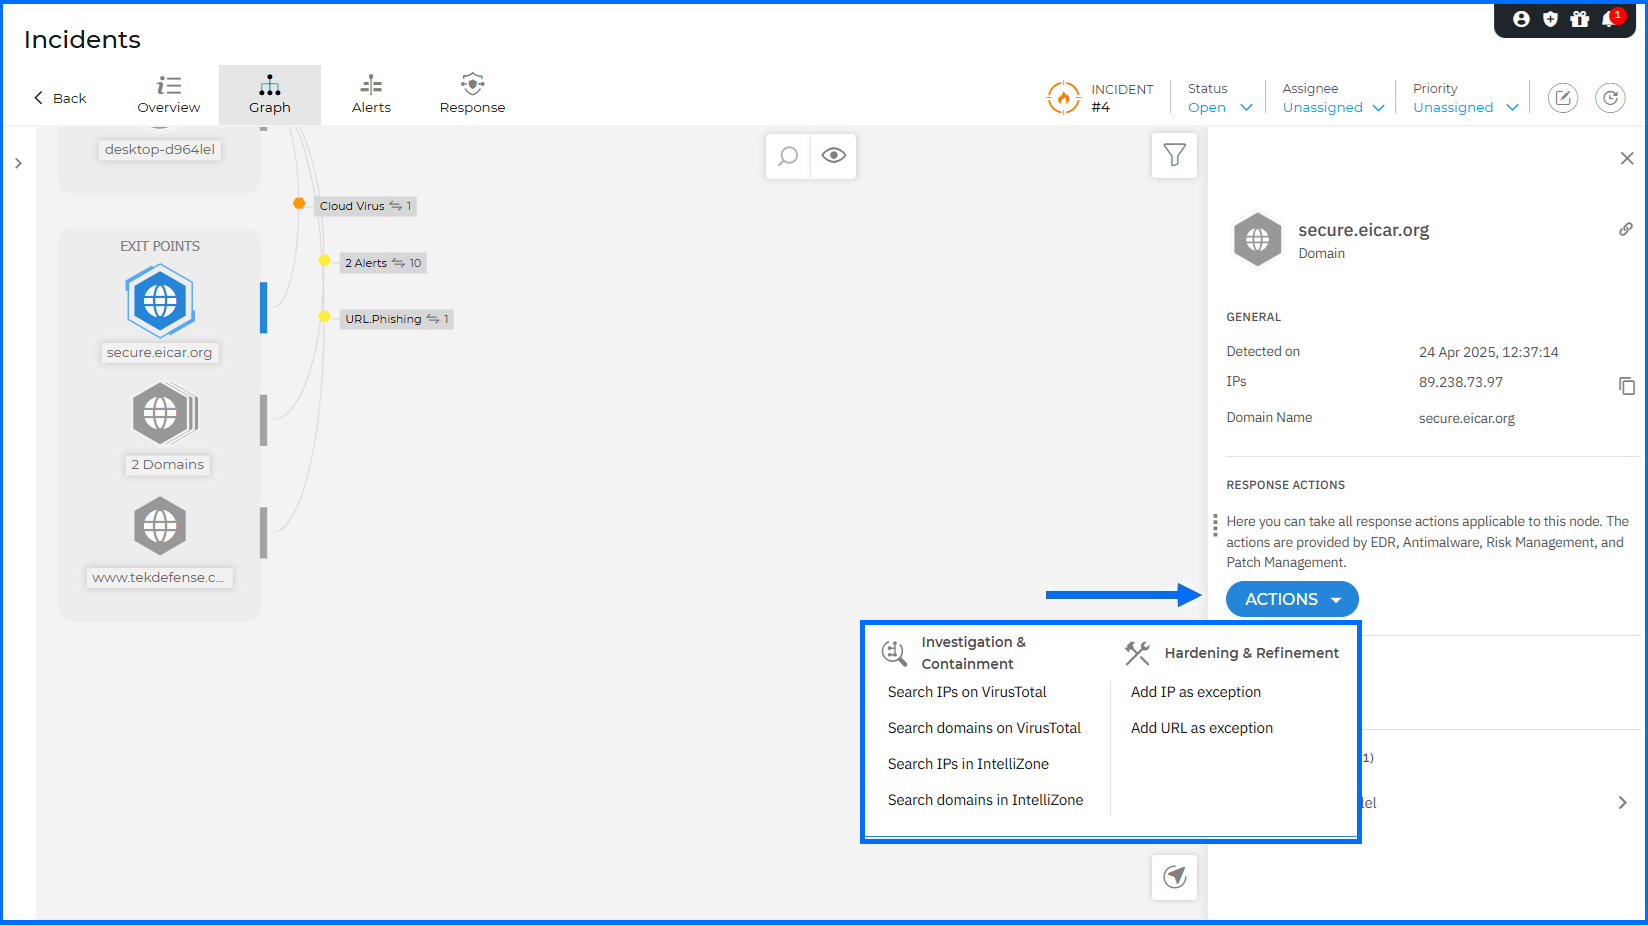Click the navigation compass icon on graph

pyautogui.click(x=1174, y=877)
